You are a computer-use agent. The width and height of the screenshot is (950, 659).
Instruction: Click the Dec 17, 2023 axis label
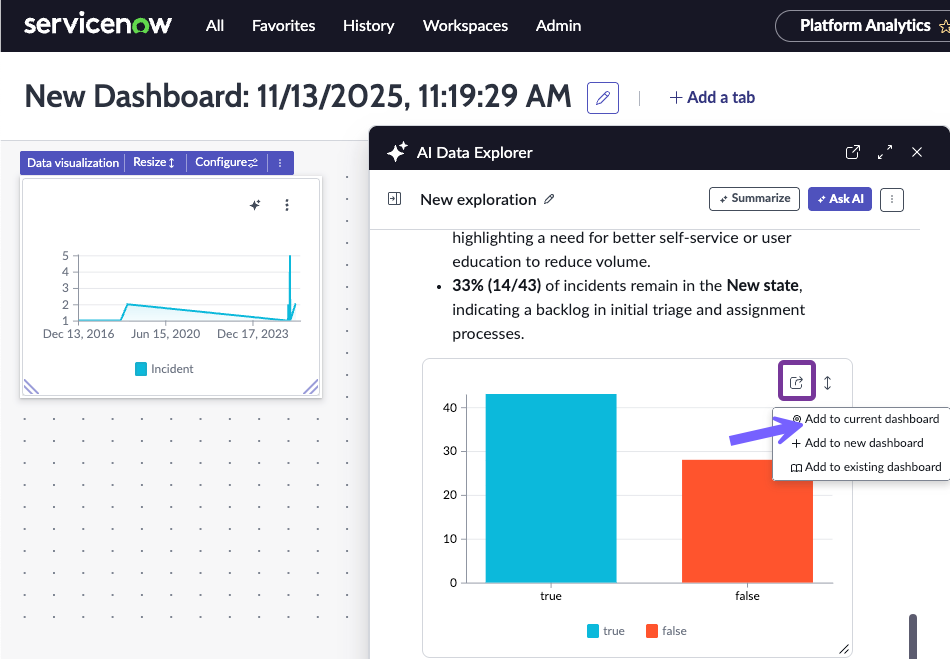(253, 334)
